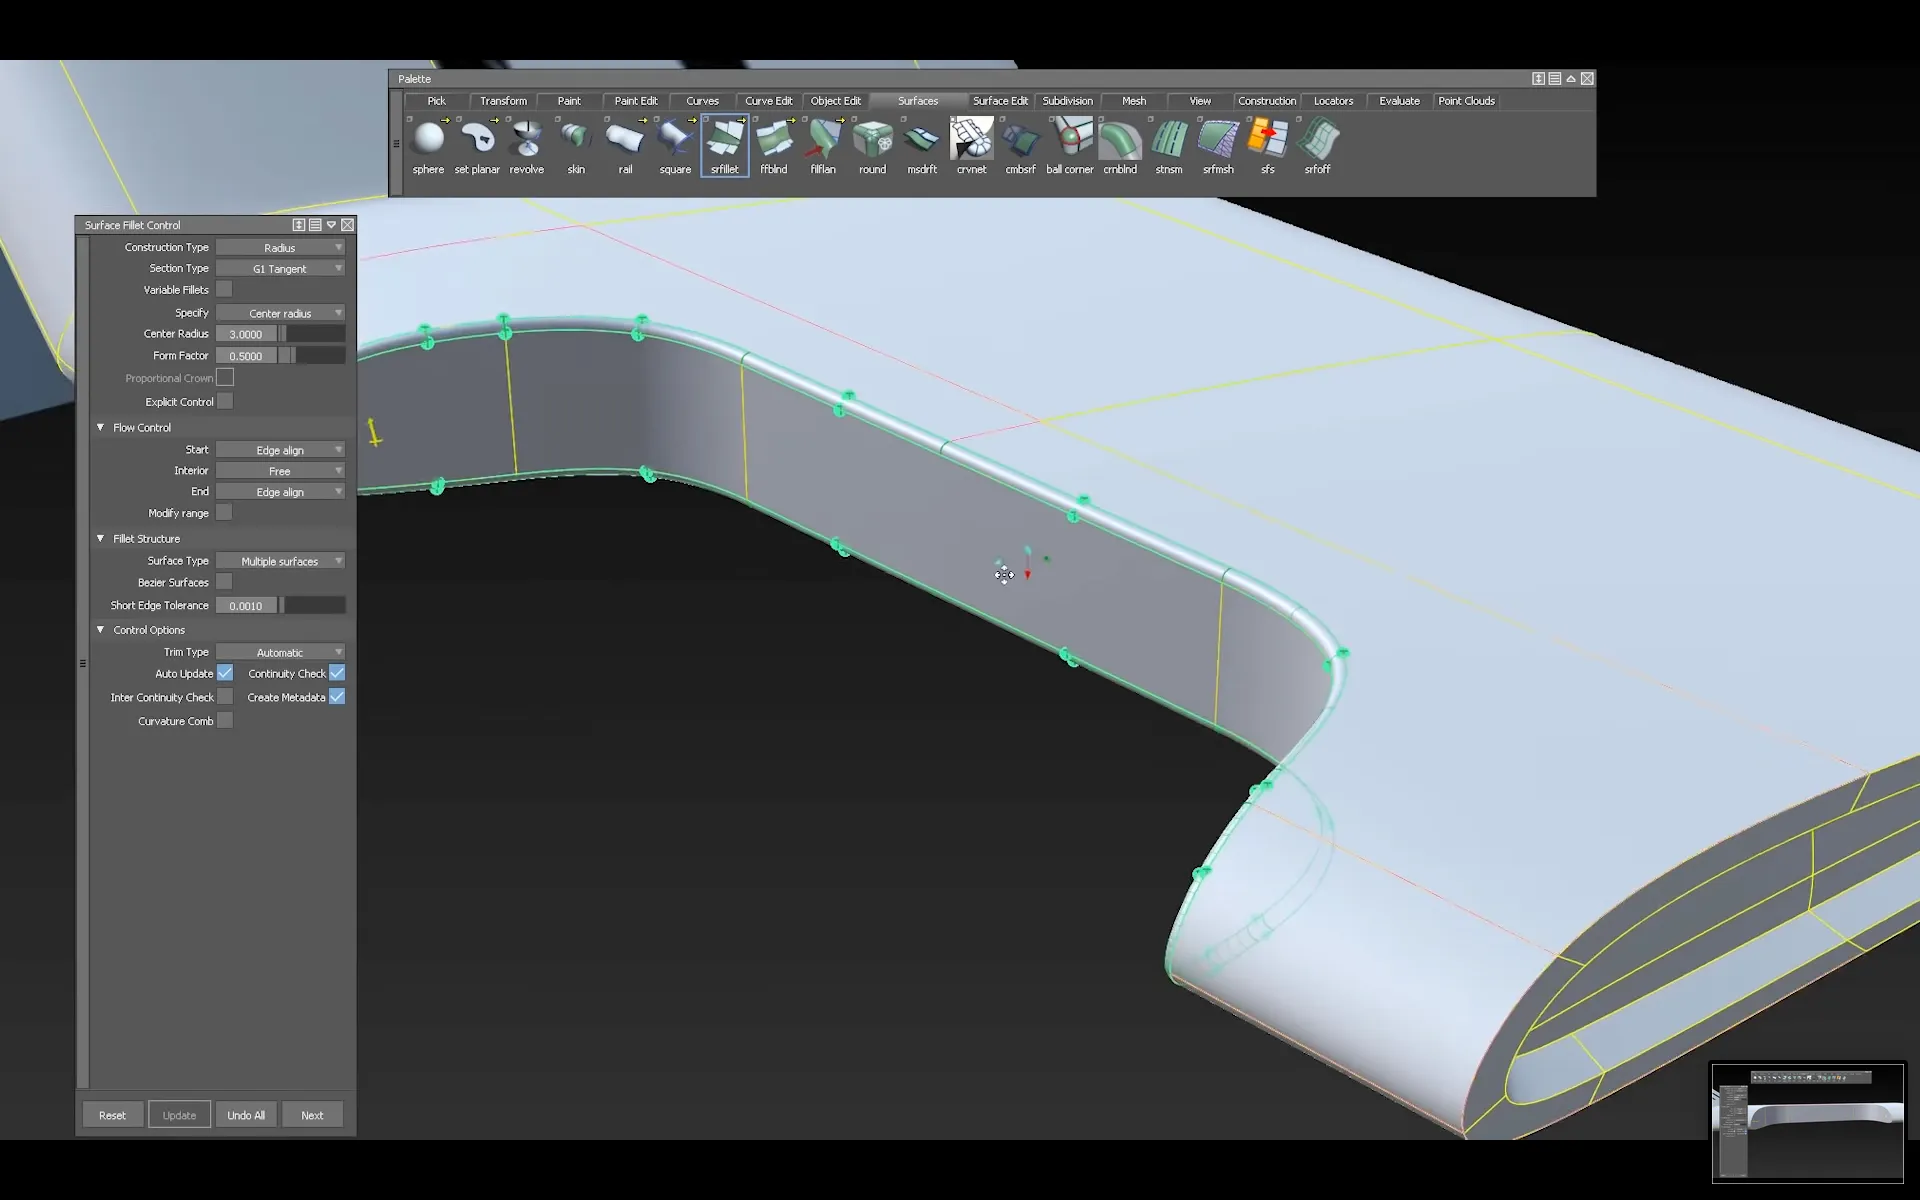Select the srfoff surface offset tool
This screenshot has height=1200, width=1920.
(1317, 146)
